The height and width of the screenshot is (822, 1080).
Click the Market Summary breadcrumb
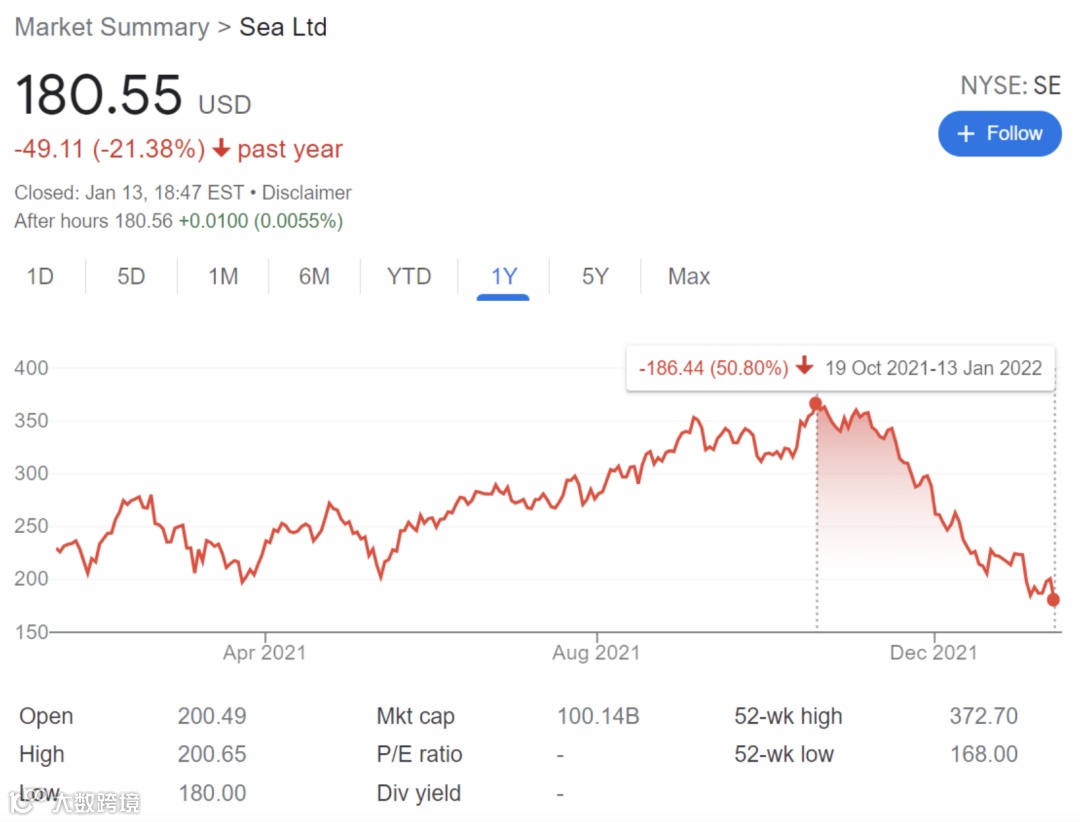pos(110,27)
